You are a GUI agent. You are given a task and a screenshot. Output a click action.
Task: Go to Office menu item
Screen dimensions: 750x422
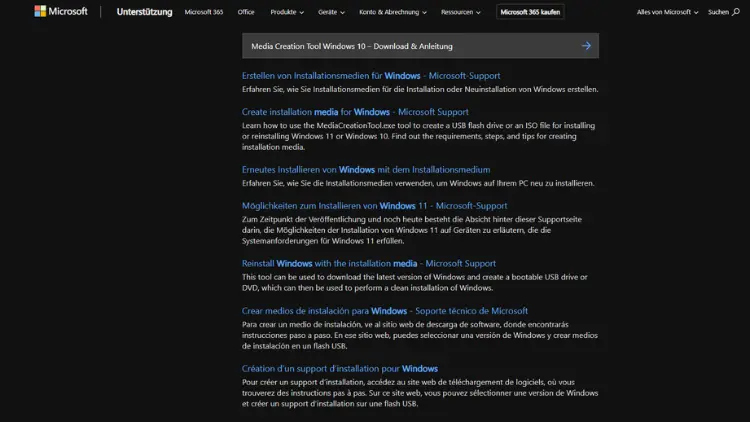246,12
